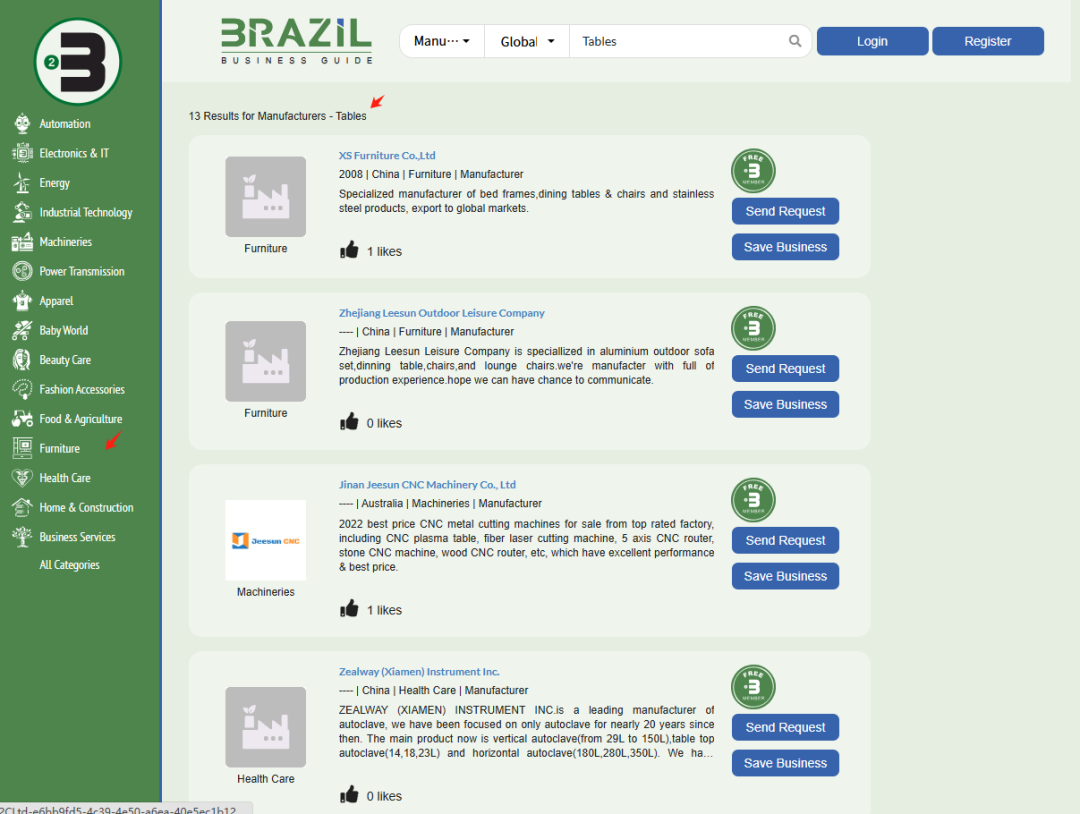1080x814 pixels.
Task: Open Jinan Jeesun CNC Machinery link
Action: [x=427, y=485]
